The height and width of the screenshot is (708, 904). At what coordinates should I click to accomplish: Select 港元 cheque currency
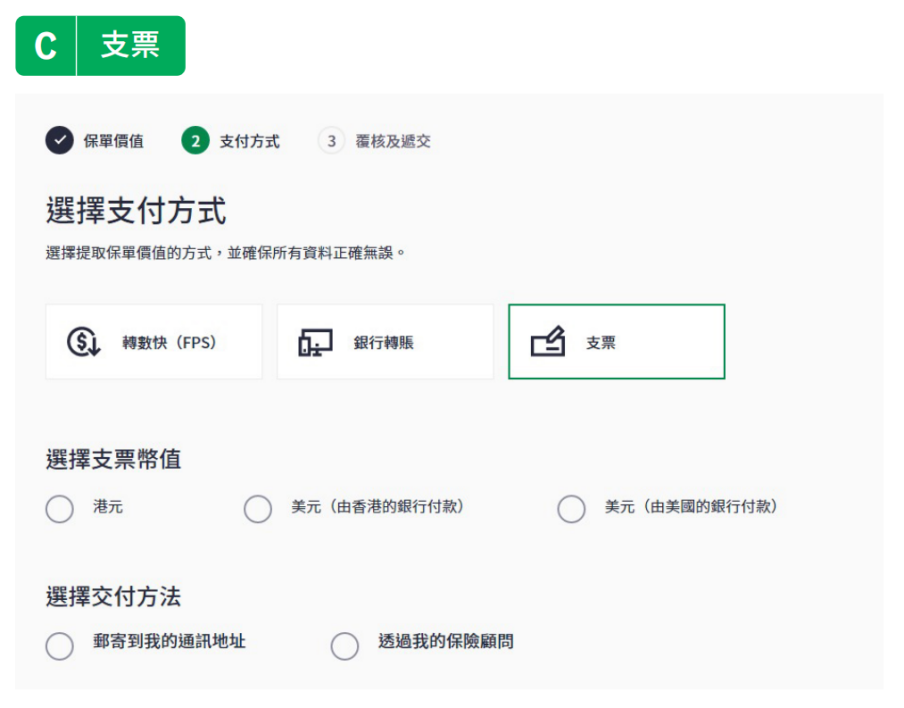click(x=60, y=508)
